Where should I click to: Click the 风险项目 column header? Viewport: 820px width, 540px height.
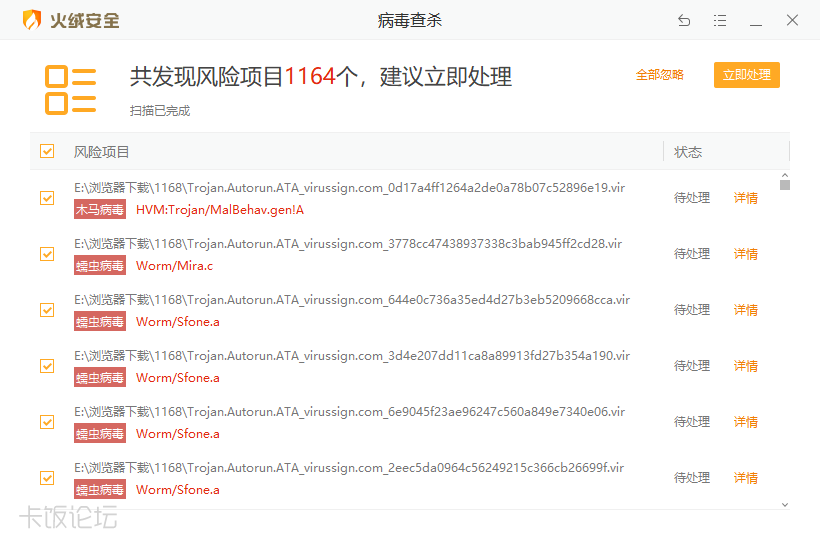click(102, 152)
